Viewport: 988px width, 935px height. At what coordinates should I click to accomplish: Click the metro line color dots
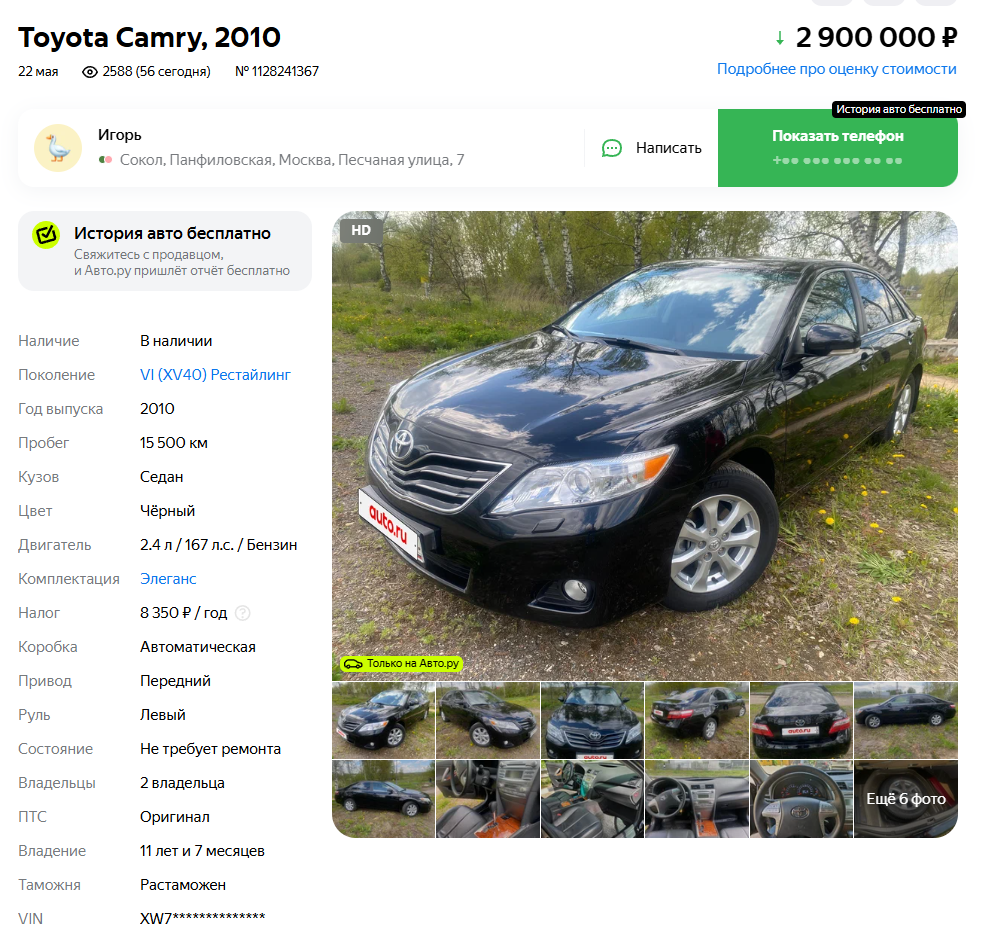pos(105,160)
